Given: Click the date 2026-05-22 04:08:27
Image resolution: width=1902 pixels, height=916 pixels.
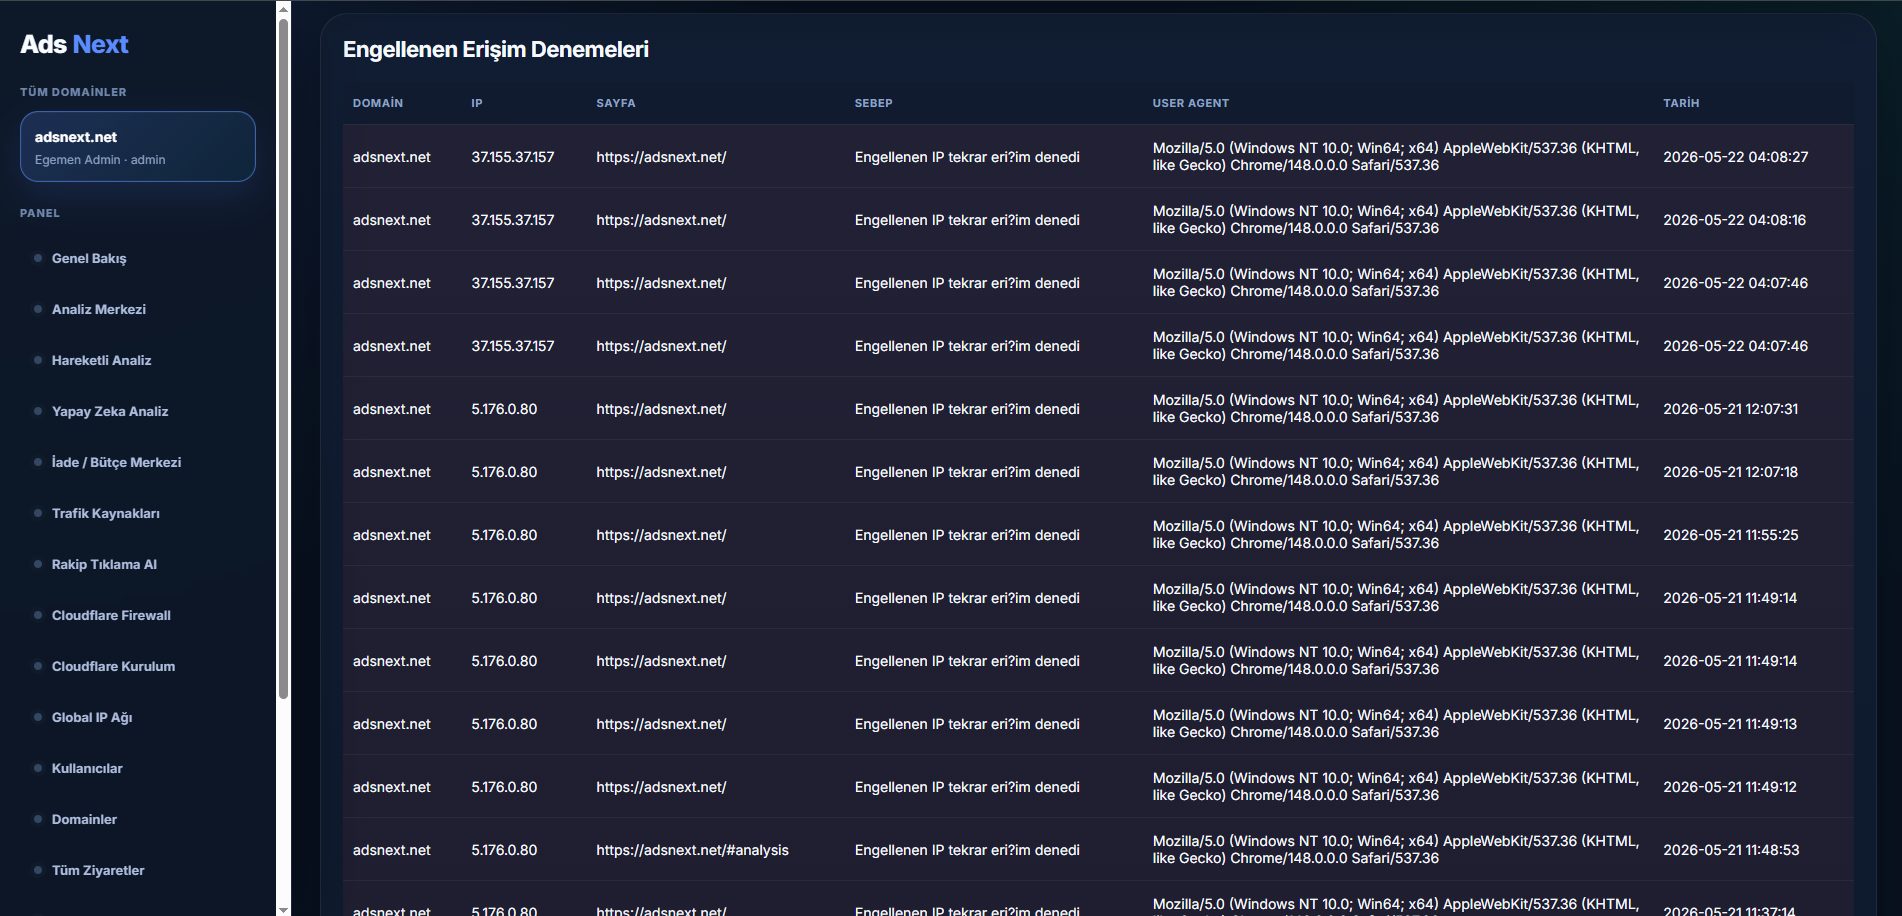Looking at the screenshot, I should point(1735,157).
